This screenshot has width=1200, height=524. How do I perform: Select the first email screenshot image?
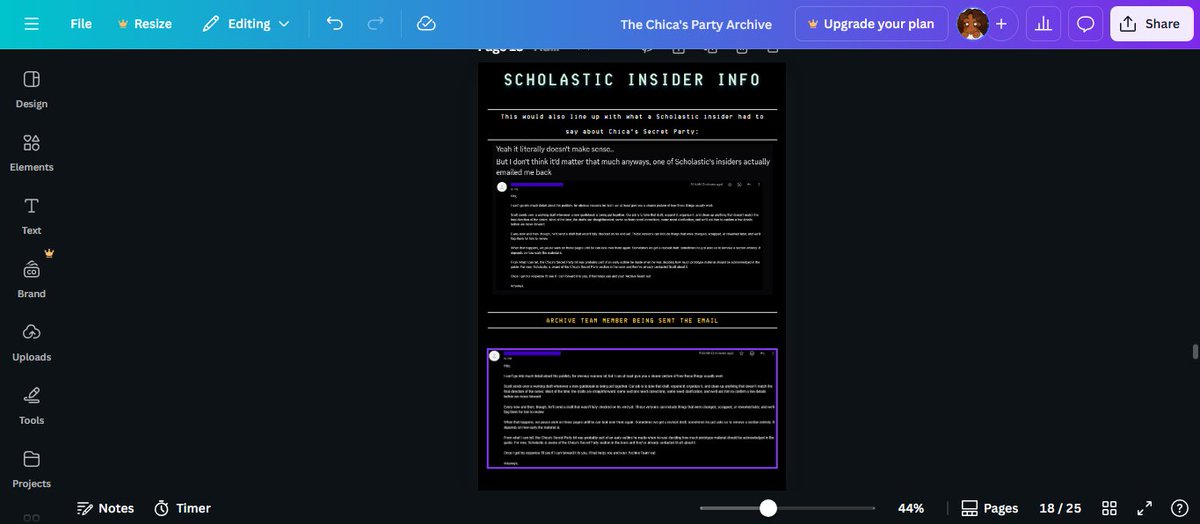pos(632,236)
